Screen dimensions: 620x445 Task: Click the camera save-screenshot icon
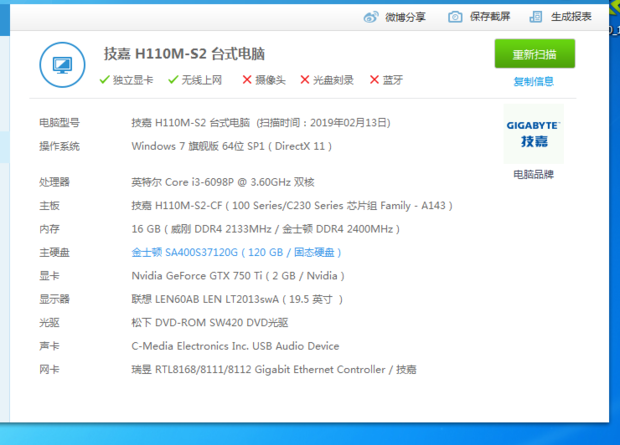[x=455, y=17]
